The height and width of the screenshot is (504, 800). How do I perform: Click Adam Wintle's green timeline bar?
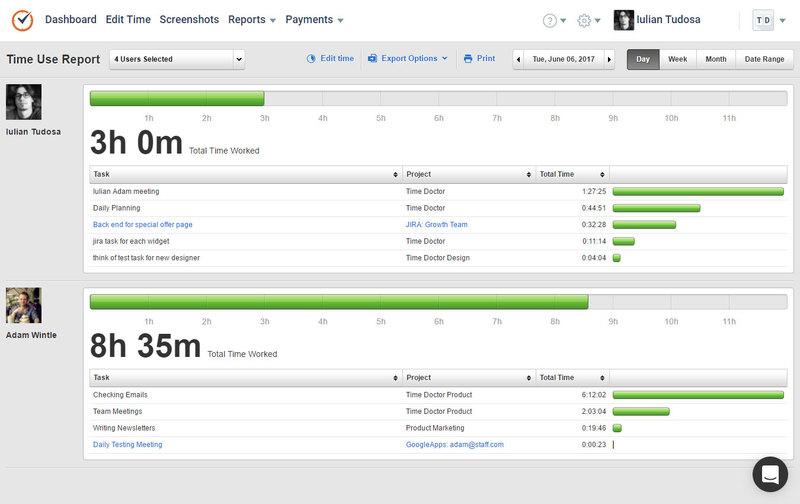tap(338, 302)
